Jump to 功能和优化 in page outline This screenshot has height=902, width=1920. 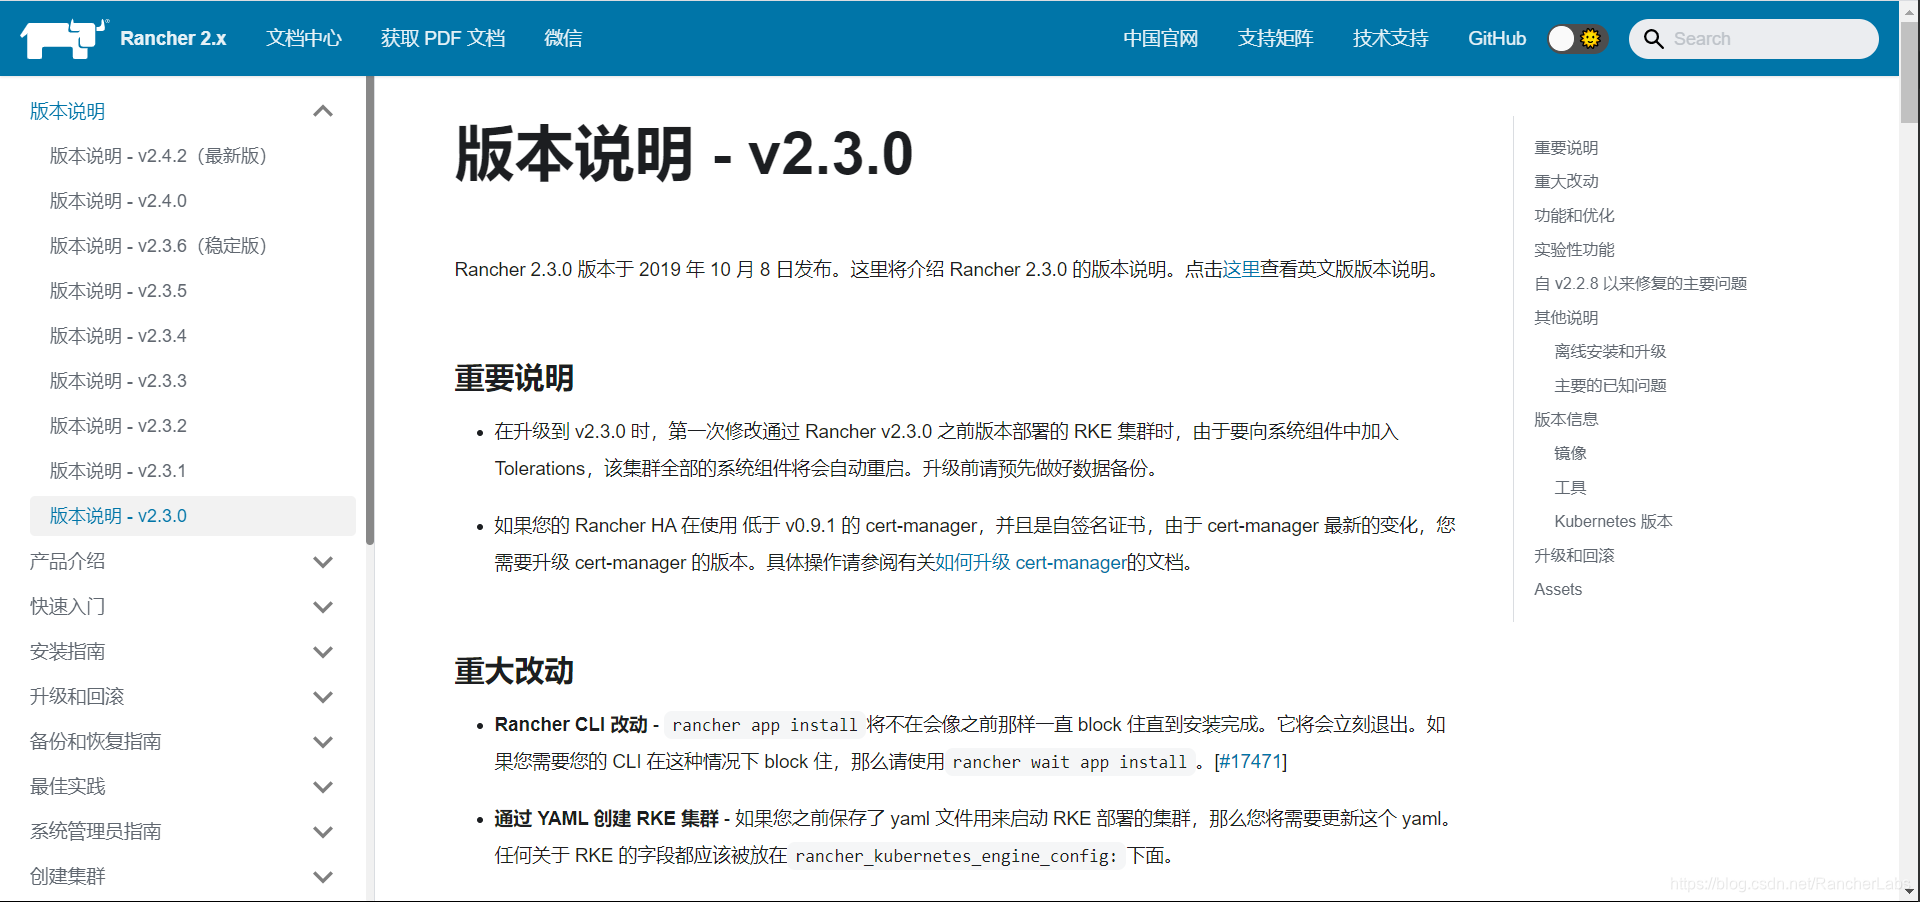[x=1574, y=216]
